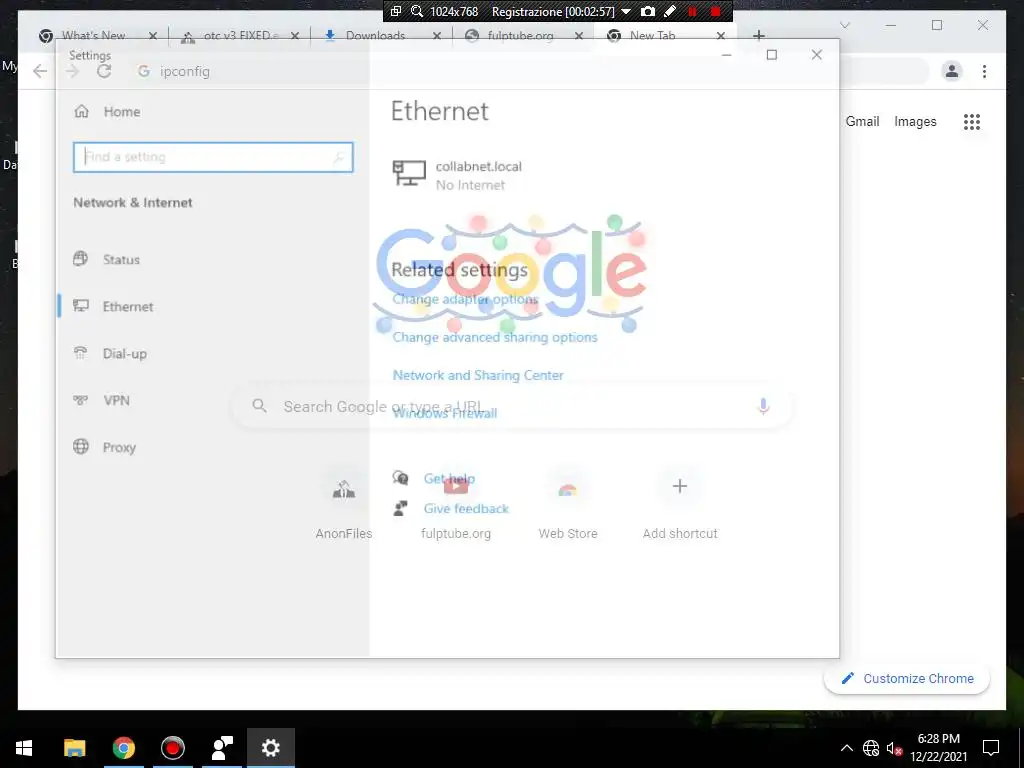
Task: Switch to otc v3 FIXED tab
Action: click(x=241, y=35)
